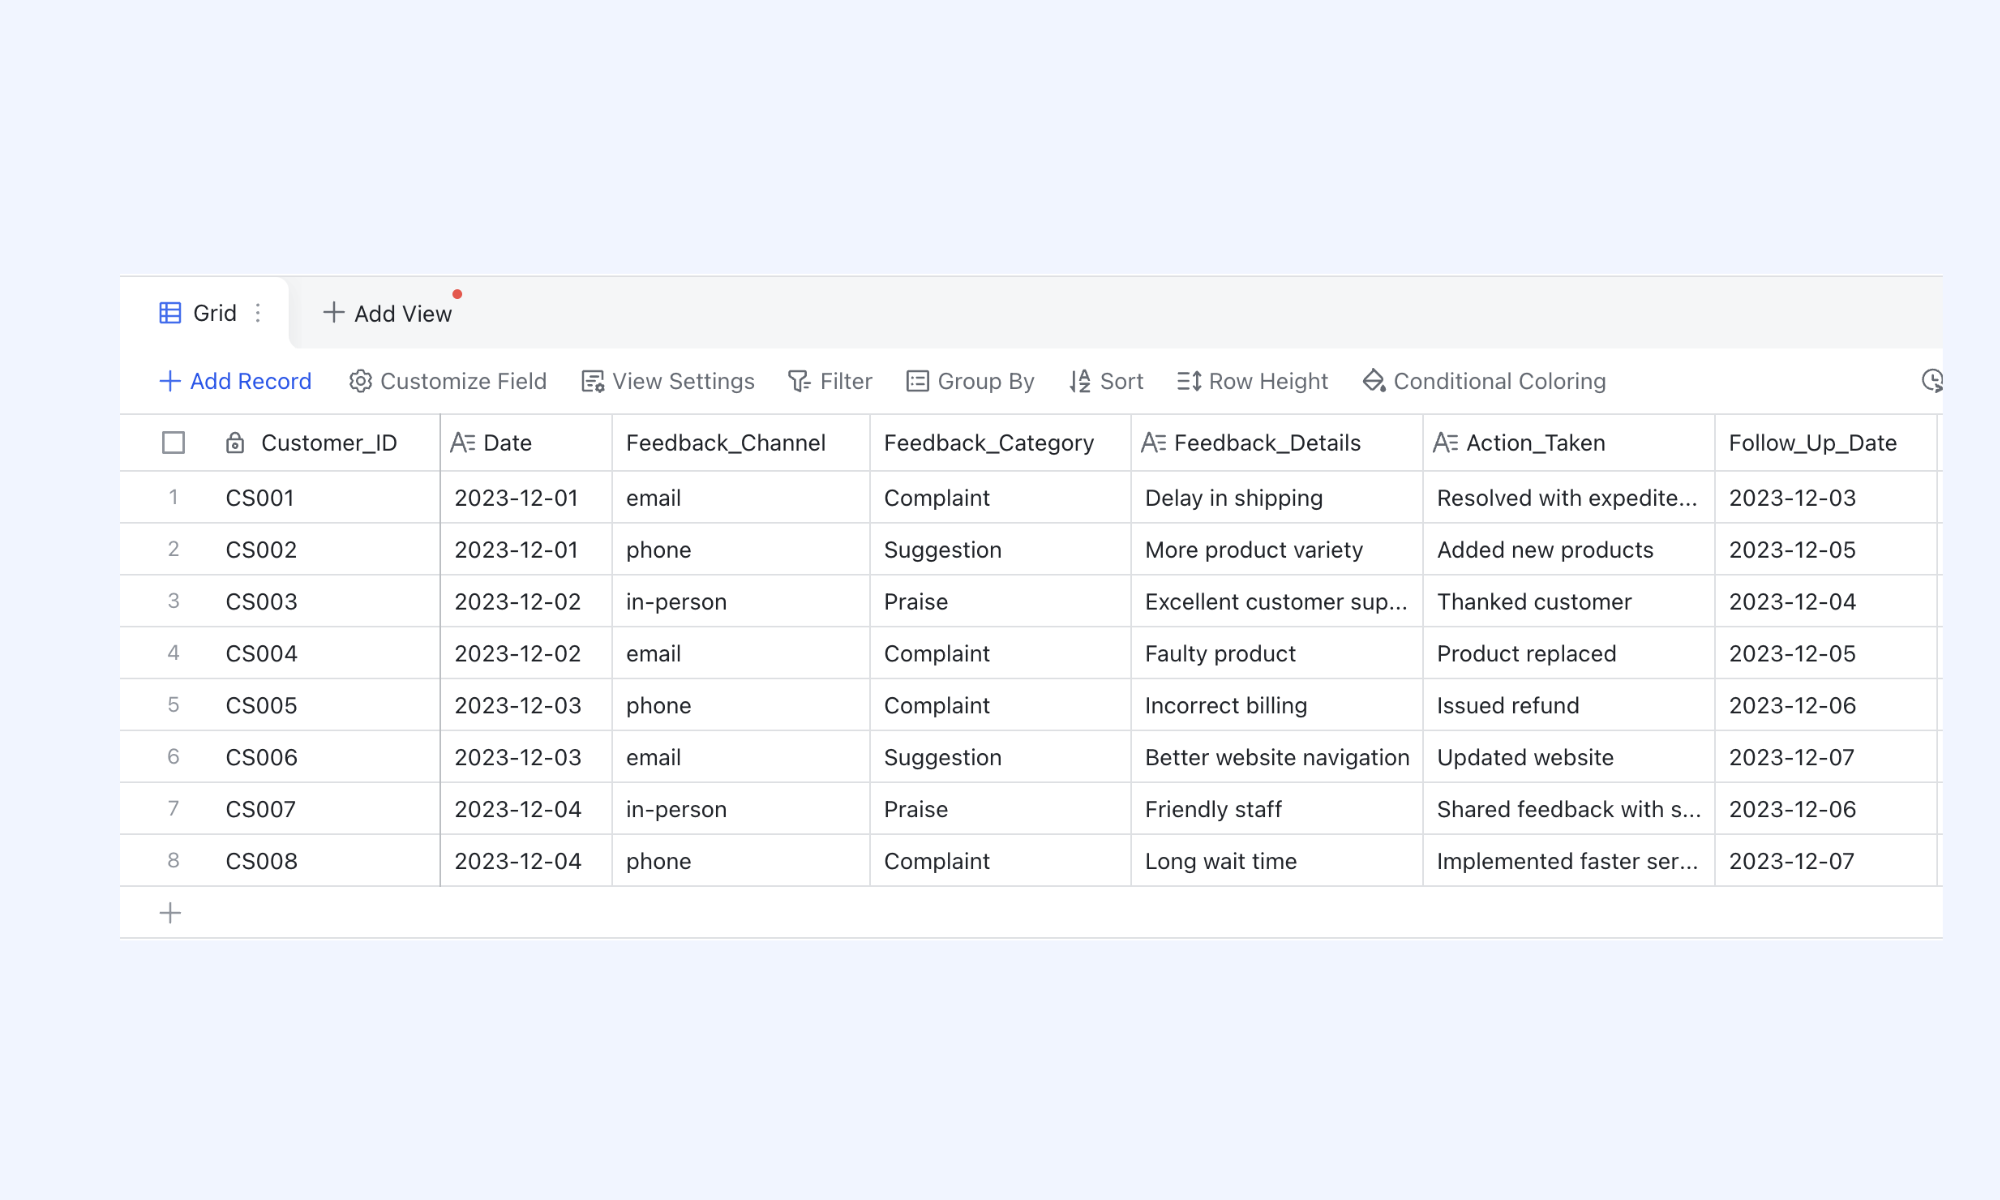Screen dimensions: 2000x1200
Task: Click the history clock icon
Action: [1932, 381]
